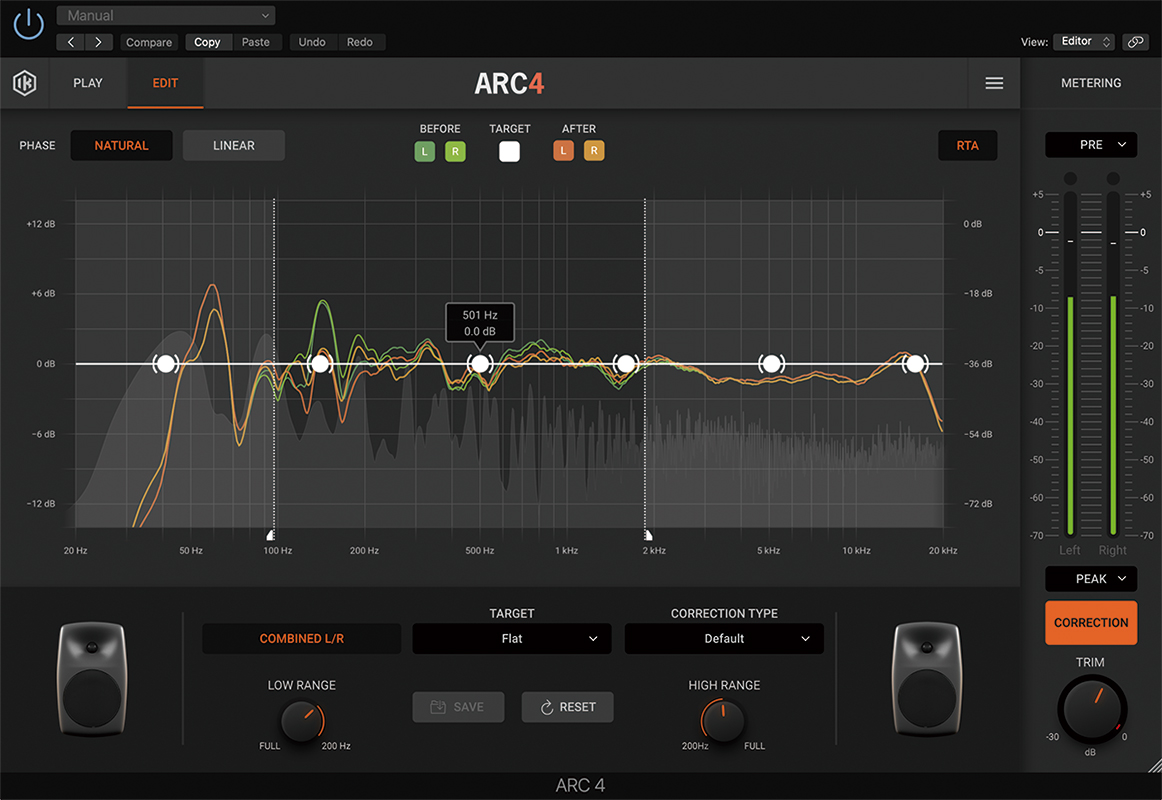Click the Compare button
This screenshot has width=1162, height=800.
[x=148, y=42]
